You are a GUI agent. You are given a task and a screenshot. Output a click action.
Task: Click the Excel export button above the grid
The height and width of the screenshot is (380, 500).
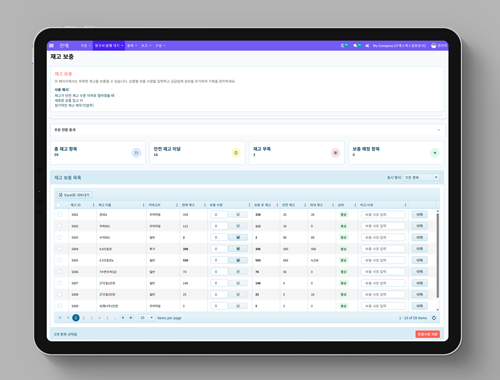coord(74,195)
